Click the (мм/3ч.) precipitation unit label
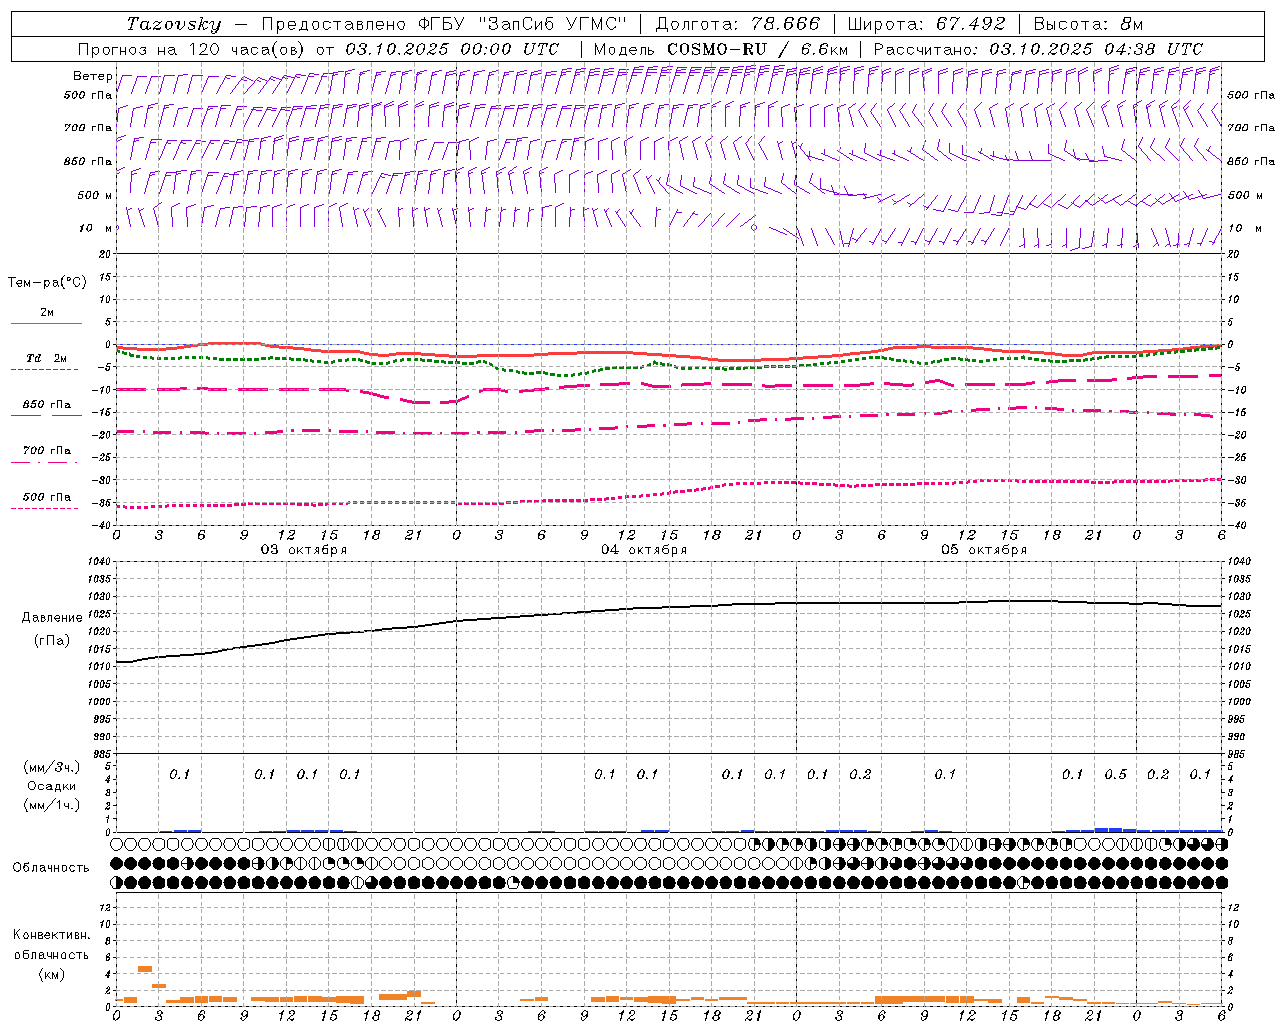Image resolution: width=1280 pixels, height=1024 pixels. 52,767
